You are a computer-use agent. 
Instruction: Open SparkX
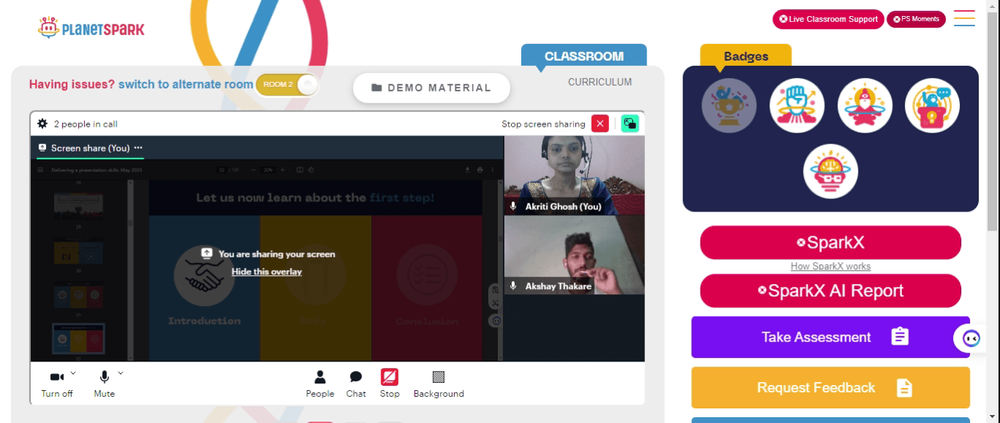coord(830,242)
